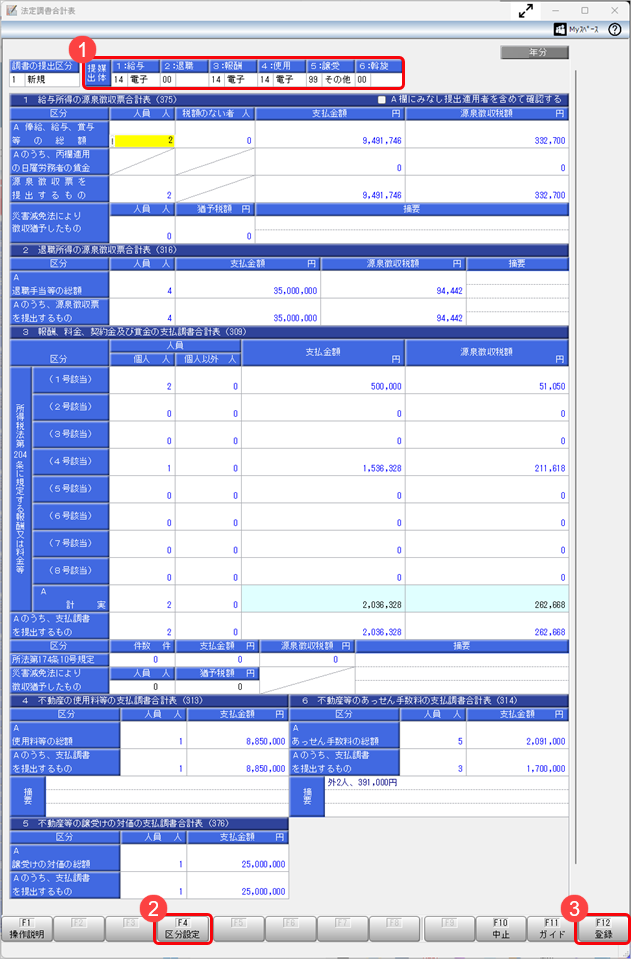Click F1 操作説明 button

coord(26,928)
